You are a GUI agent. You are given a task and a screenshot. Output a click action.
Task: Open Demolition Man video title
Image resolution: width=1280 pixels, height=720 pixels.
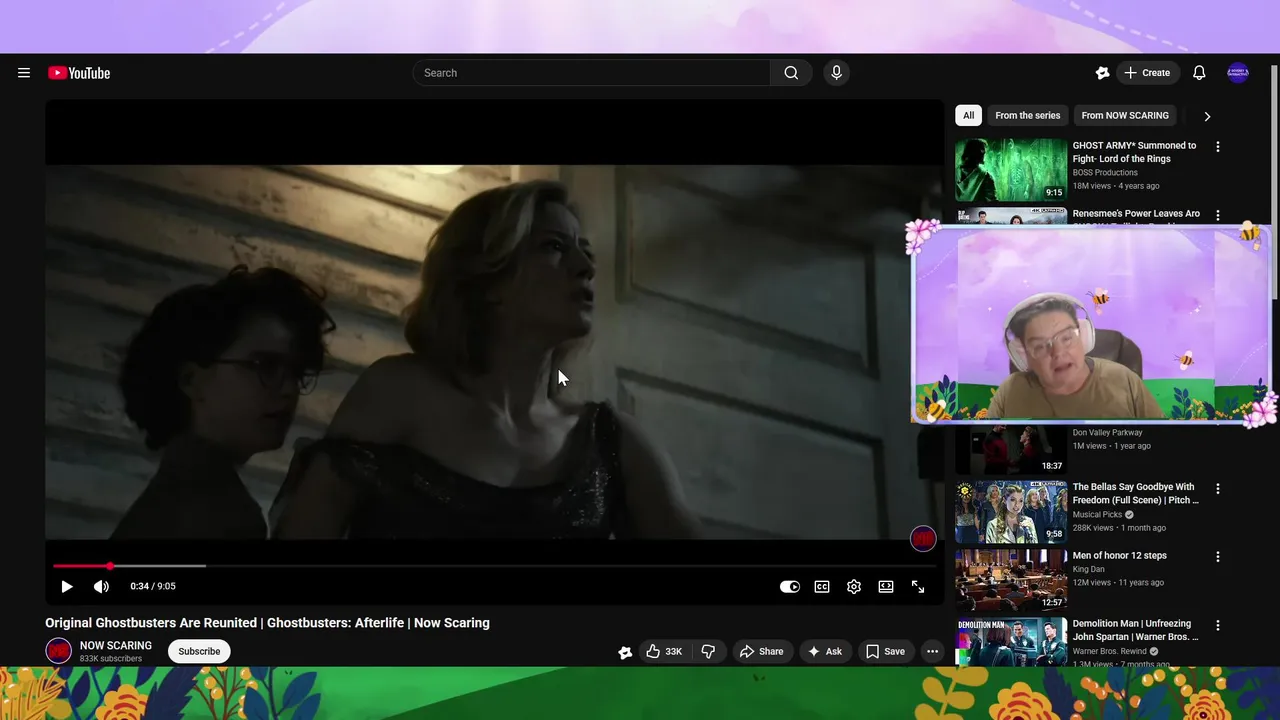[x=1135, y=630]
